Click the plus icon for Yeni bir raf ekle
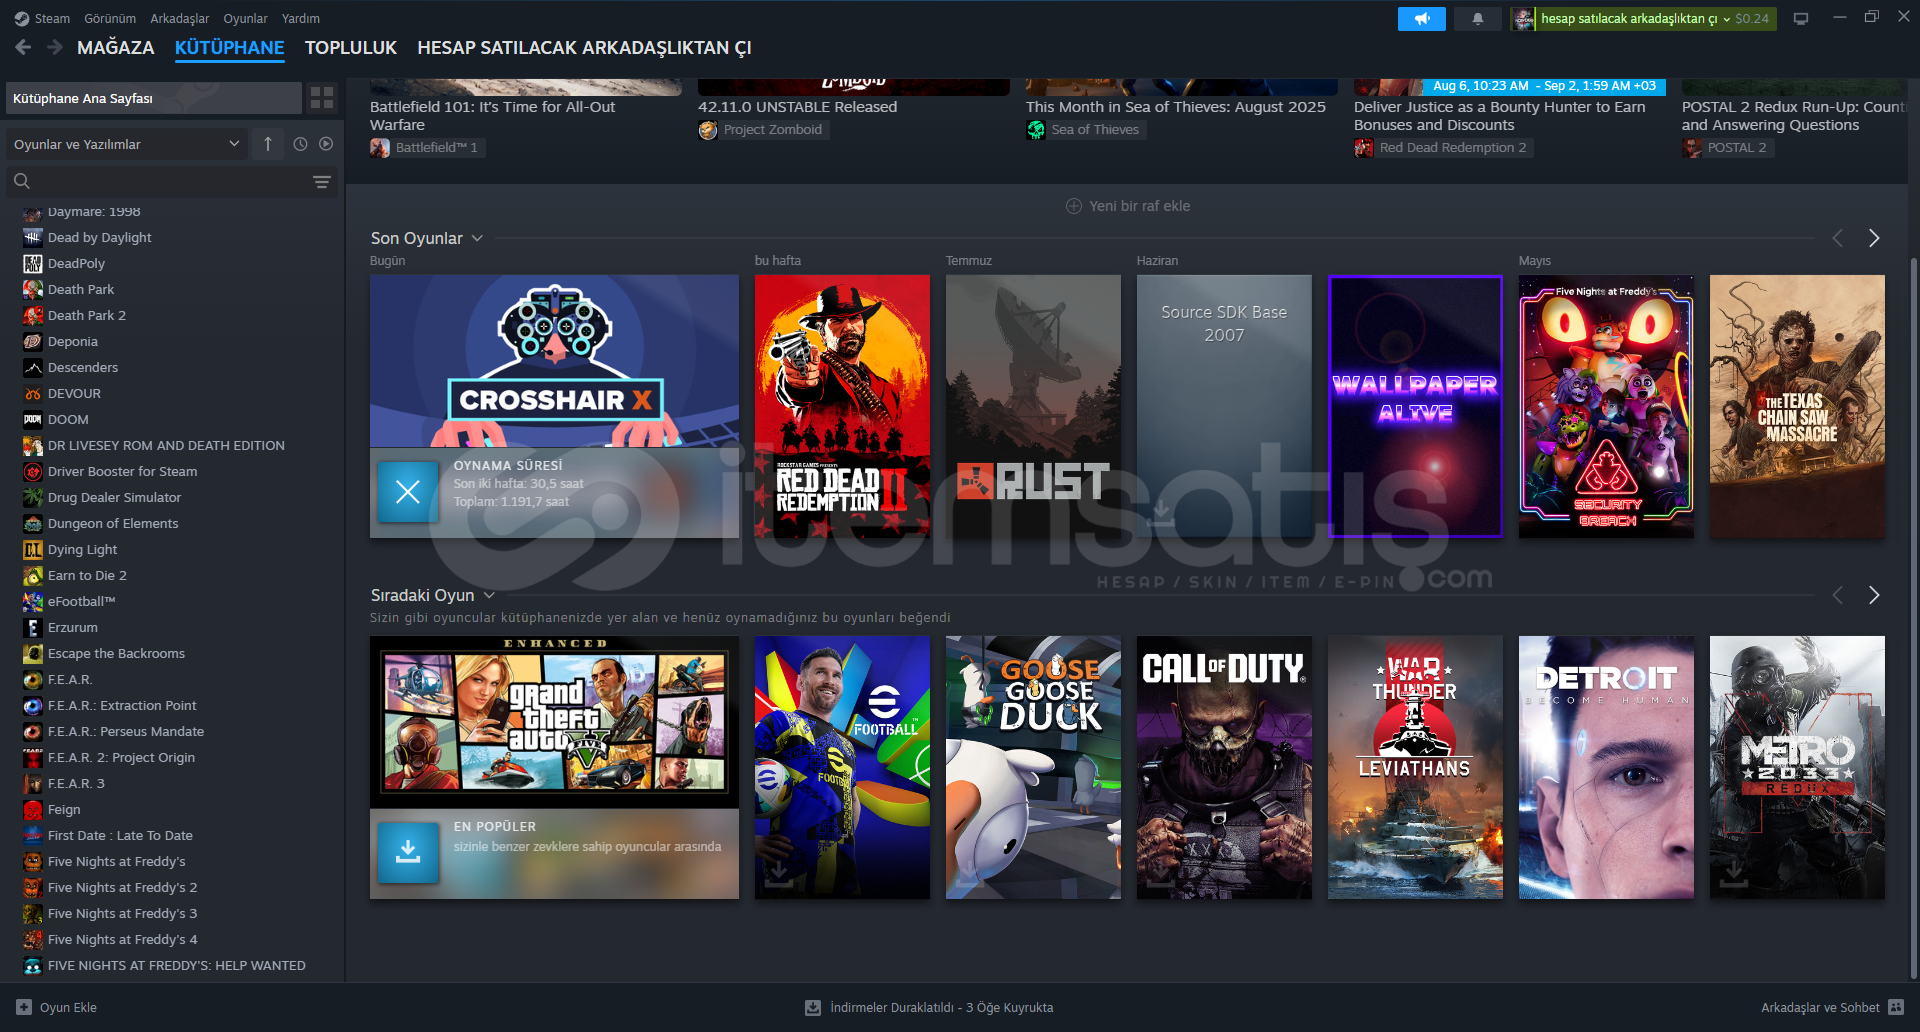Viewport: 1920px width, 1032px height. click(1074, 206)
